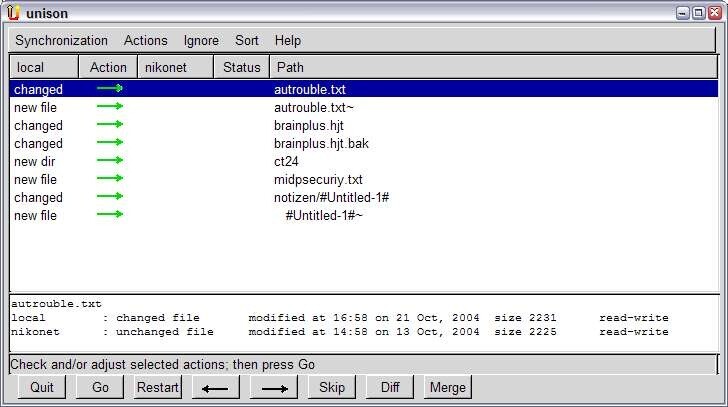Minimize the unison window
Screen dimensions: 728x407
[x=682, y=13]
